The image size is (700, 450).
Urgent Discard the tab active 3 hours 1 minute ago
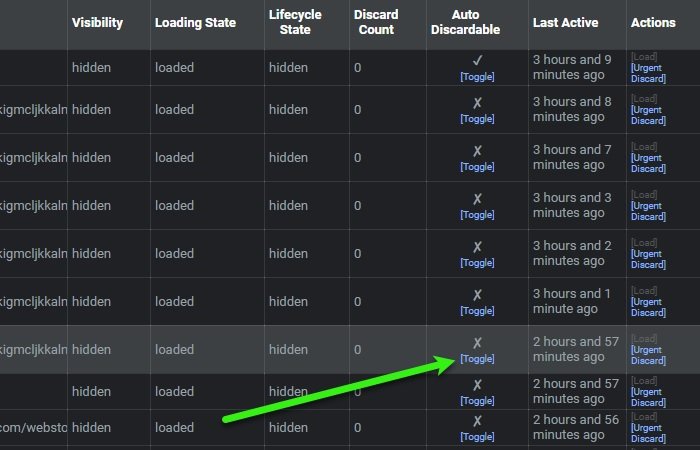point(648,307)
